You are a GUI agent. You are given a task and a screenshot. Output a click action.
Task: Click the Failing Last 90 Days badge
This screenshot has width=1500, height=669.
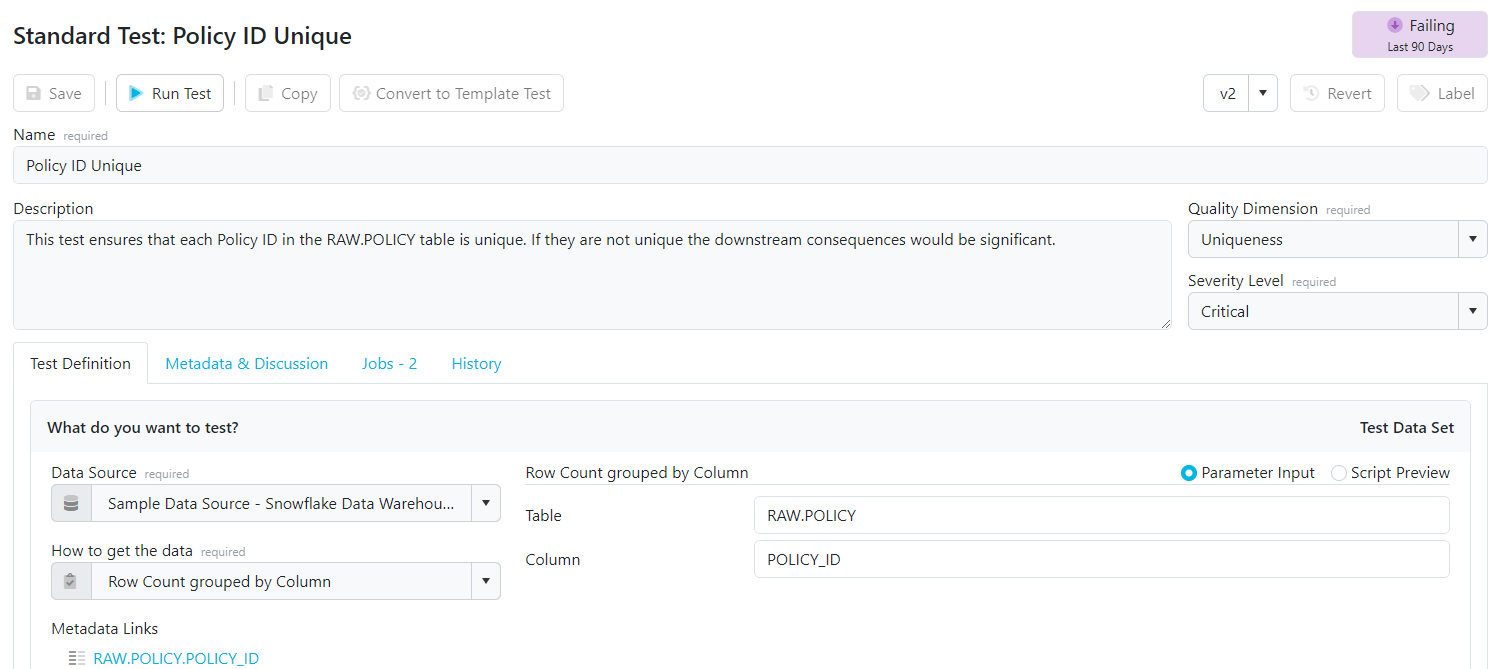tap(1420, 35)
